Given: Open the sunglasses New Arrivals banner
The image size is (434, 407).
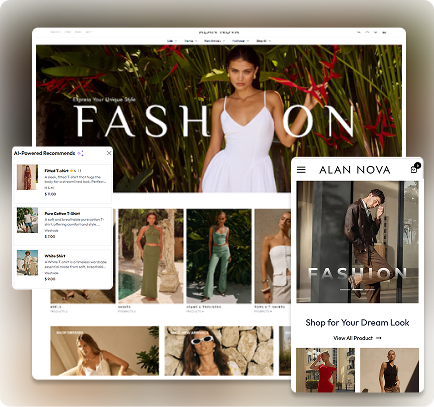Looking at the screenshot, I should 219,351.
